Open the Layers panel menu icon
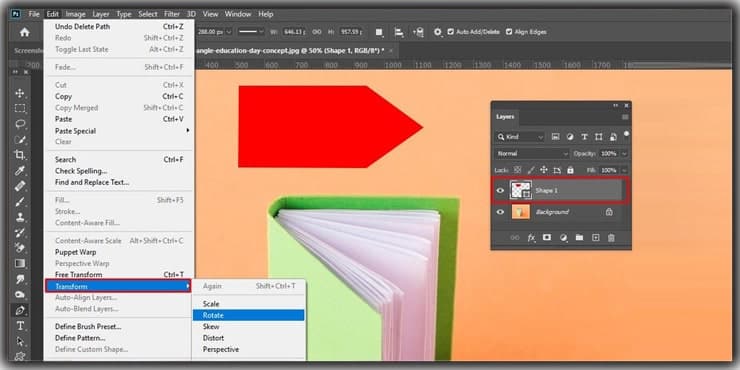740x370 pixels. (x=625, y=117)
